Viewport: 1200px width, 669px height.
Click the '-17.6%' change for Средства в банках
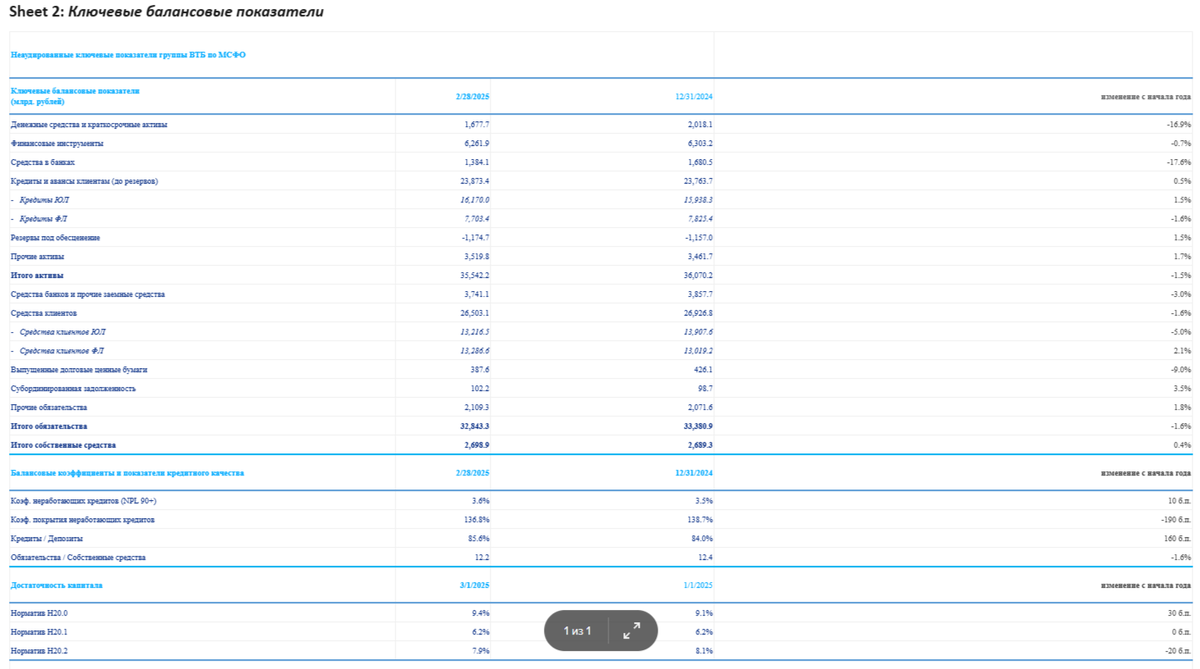point(1179,162)
